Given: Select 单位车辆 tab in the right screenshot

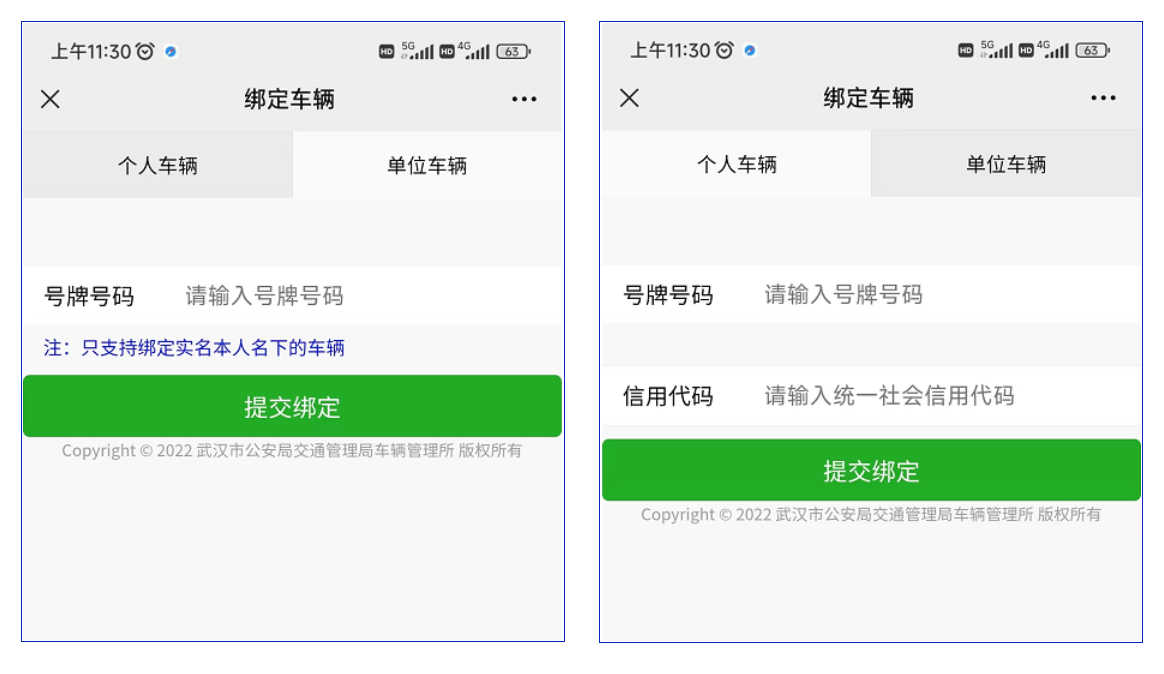Looking at the screenshot, I should (x=1006, y=164).
